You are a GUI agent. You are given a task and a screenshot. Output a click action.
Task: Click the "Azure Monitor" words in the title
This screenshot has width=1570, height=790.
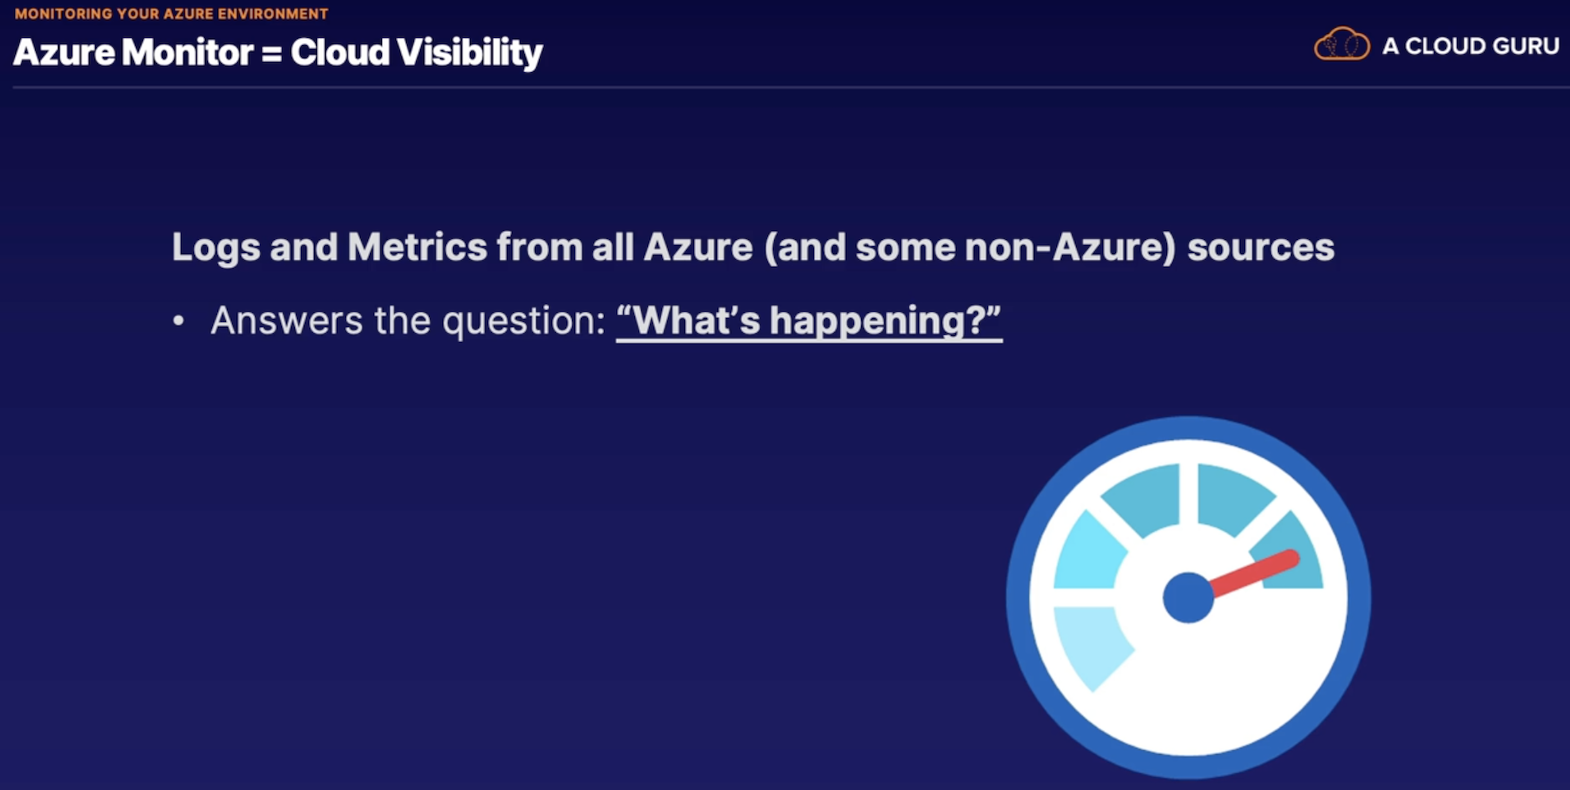pyautogui.click(x=133, y=53)
